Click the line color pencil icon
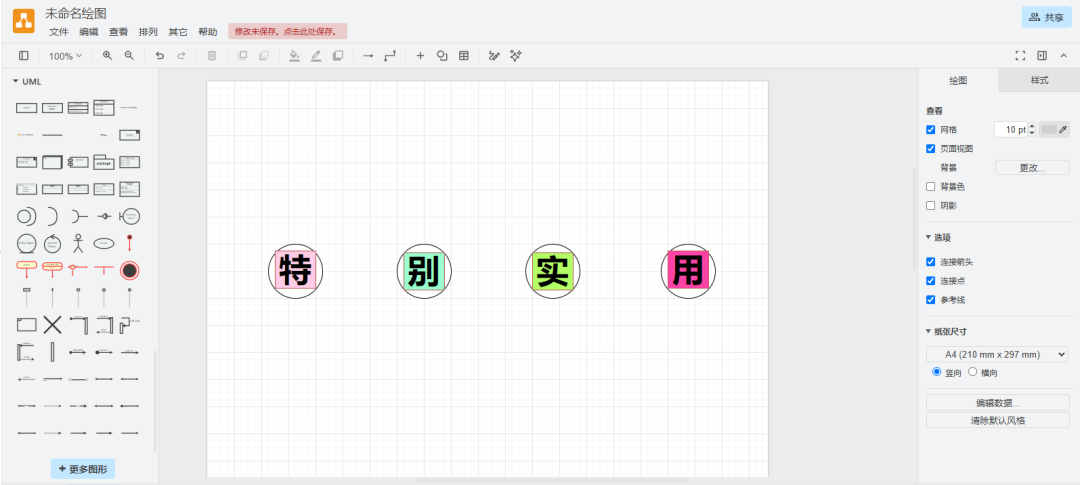 point(316,56)
